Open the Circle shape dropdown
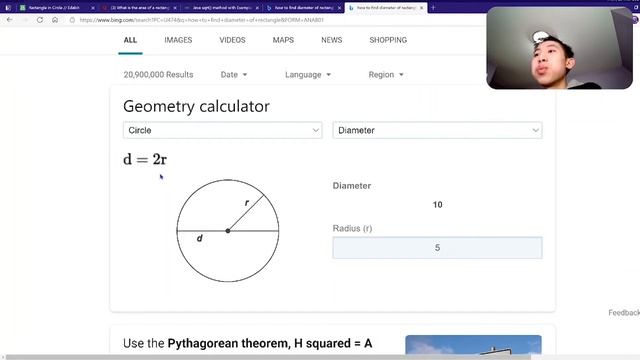This screenshot has width=640, height=360. pos(222,130)
